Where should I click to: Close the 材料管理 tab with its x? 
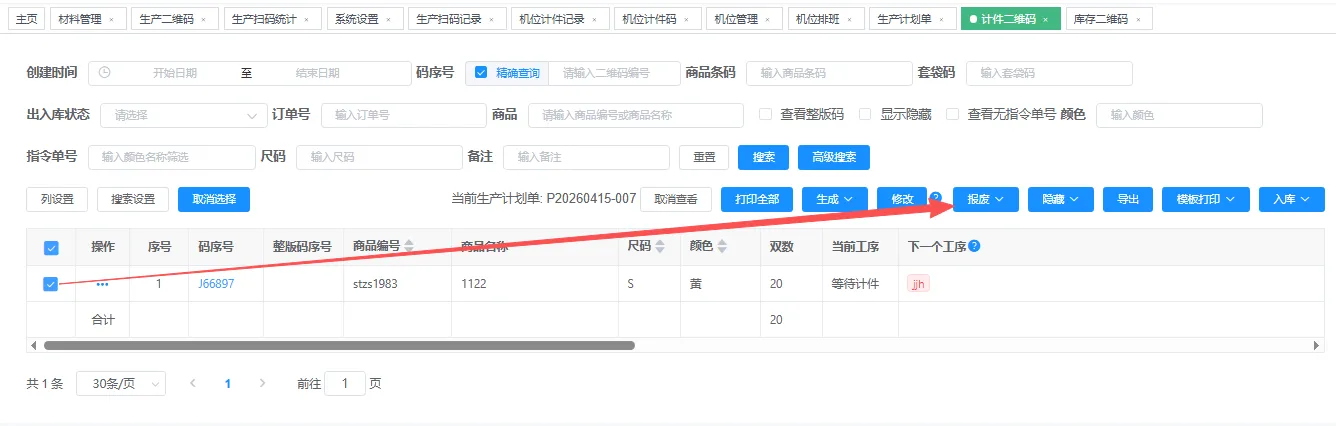111,19
